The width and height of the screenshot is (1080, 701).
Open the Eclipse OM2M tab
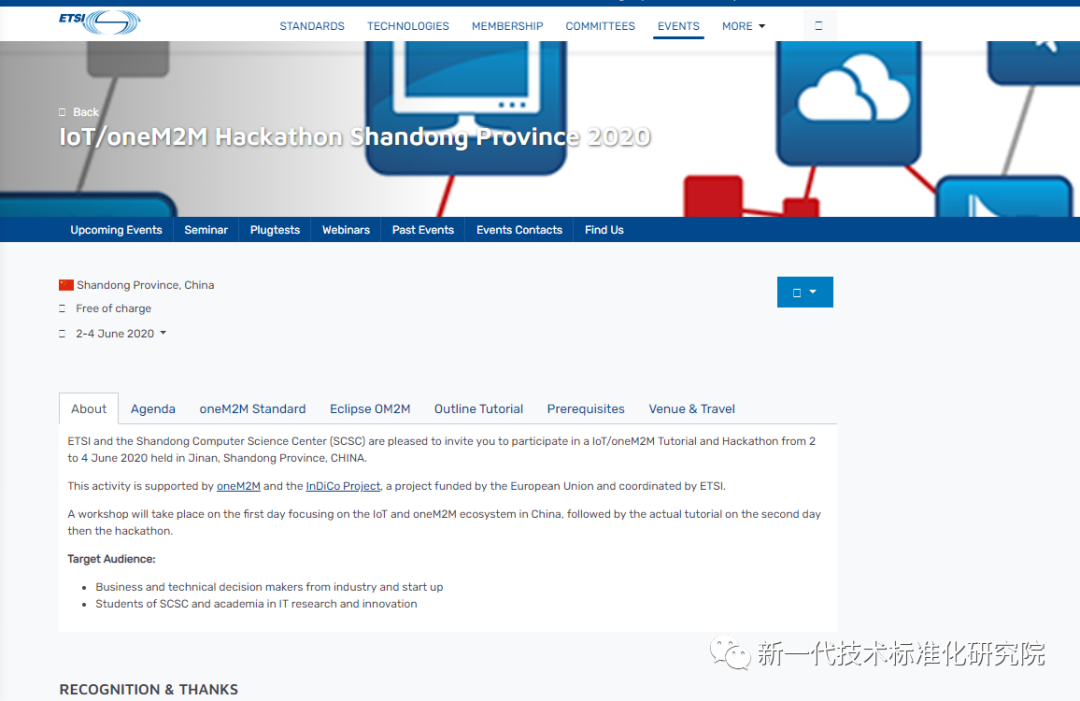tap(370, 408)
